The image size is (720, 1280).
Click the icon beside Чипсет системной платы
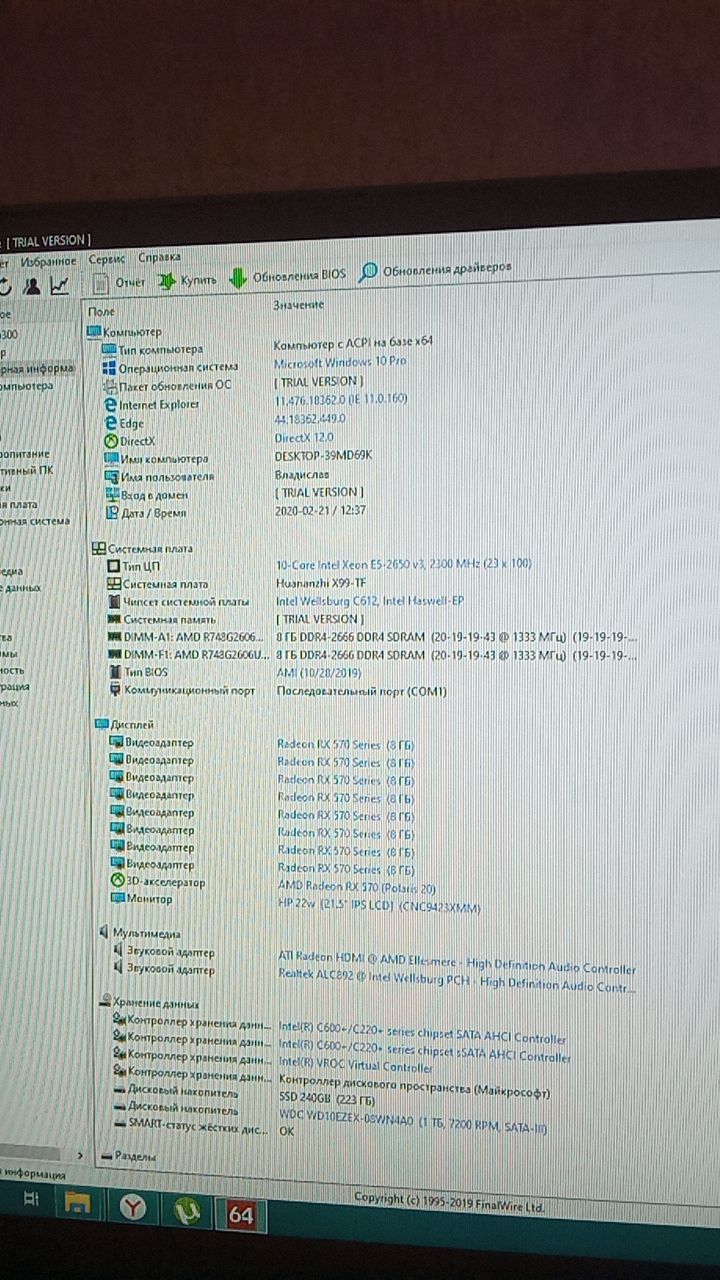(114, 603)
